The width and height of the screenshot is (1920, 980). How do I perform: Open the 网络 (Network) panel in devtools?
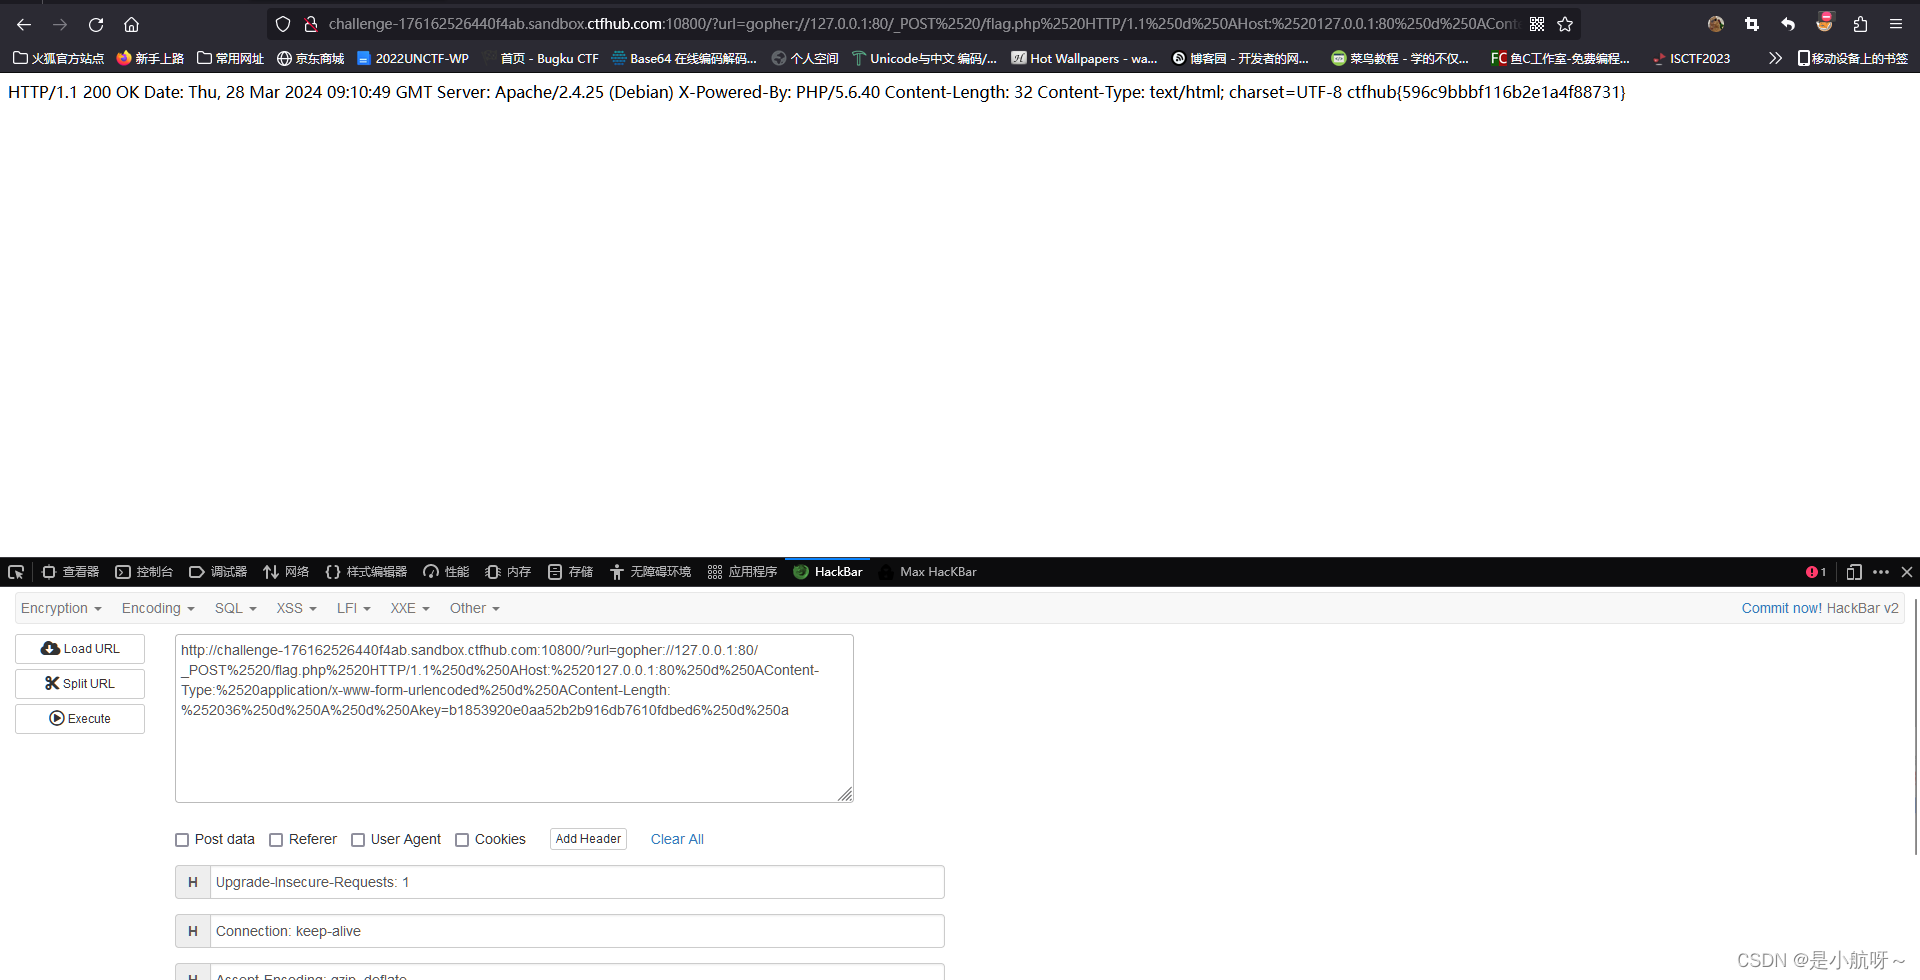tap(285, 571)
